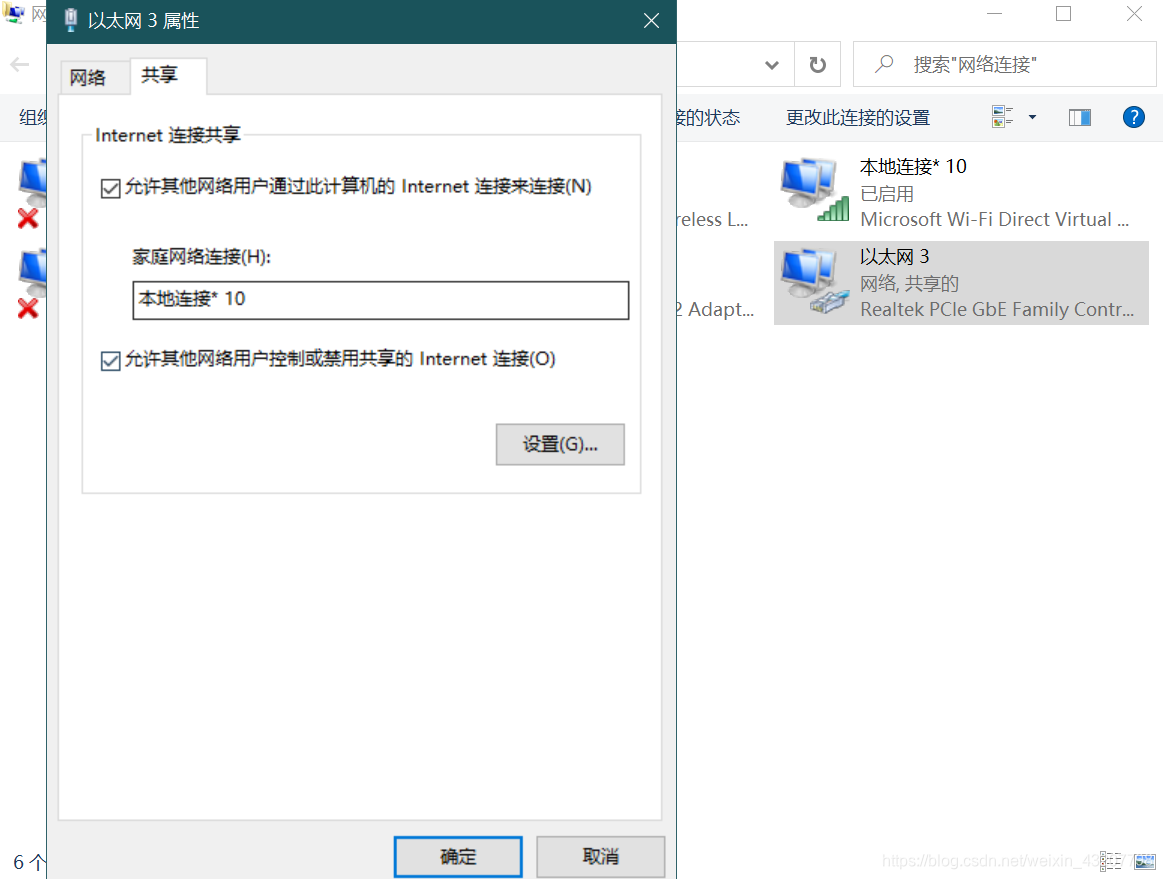Open the blue help icon
This screenshot has width=1163, height=879.
pyautogui.click(x=1133, y=117)
